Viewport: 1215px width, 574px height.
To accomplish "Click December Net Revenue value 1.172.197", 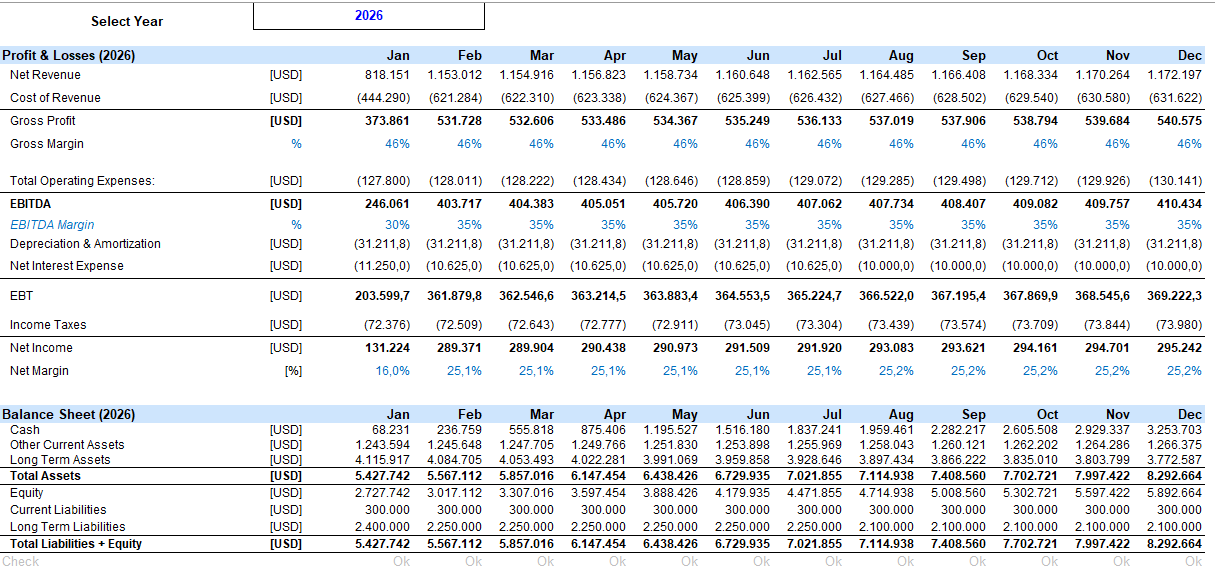I will [1174, 75].
